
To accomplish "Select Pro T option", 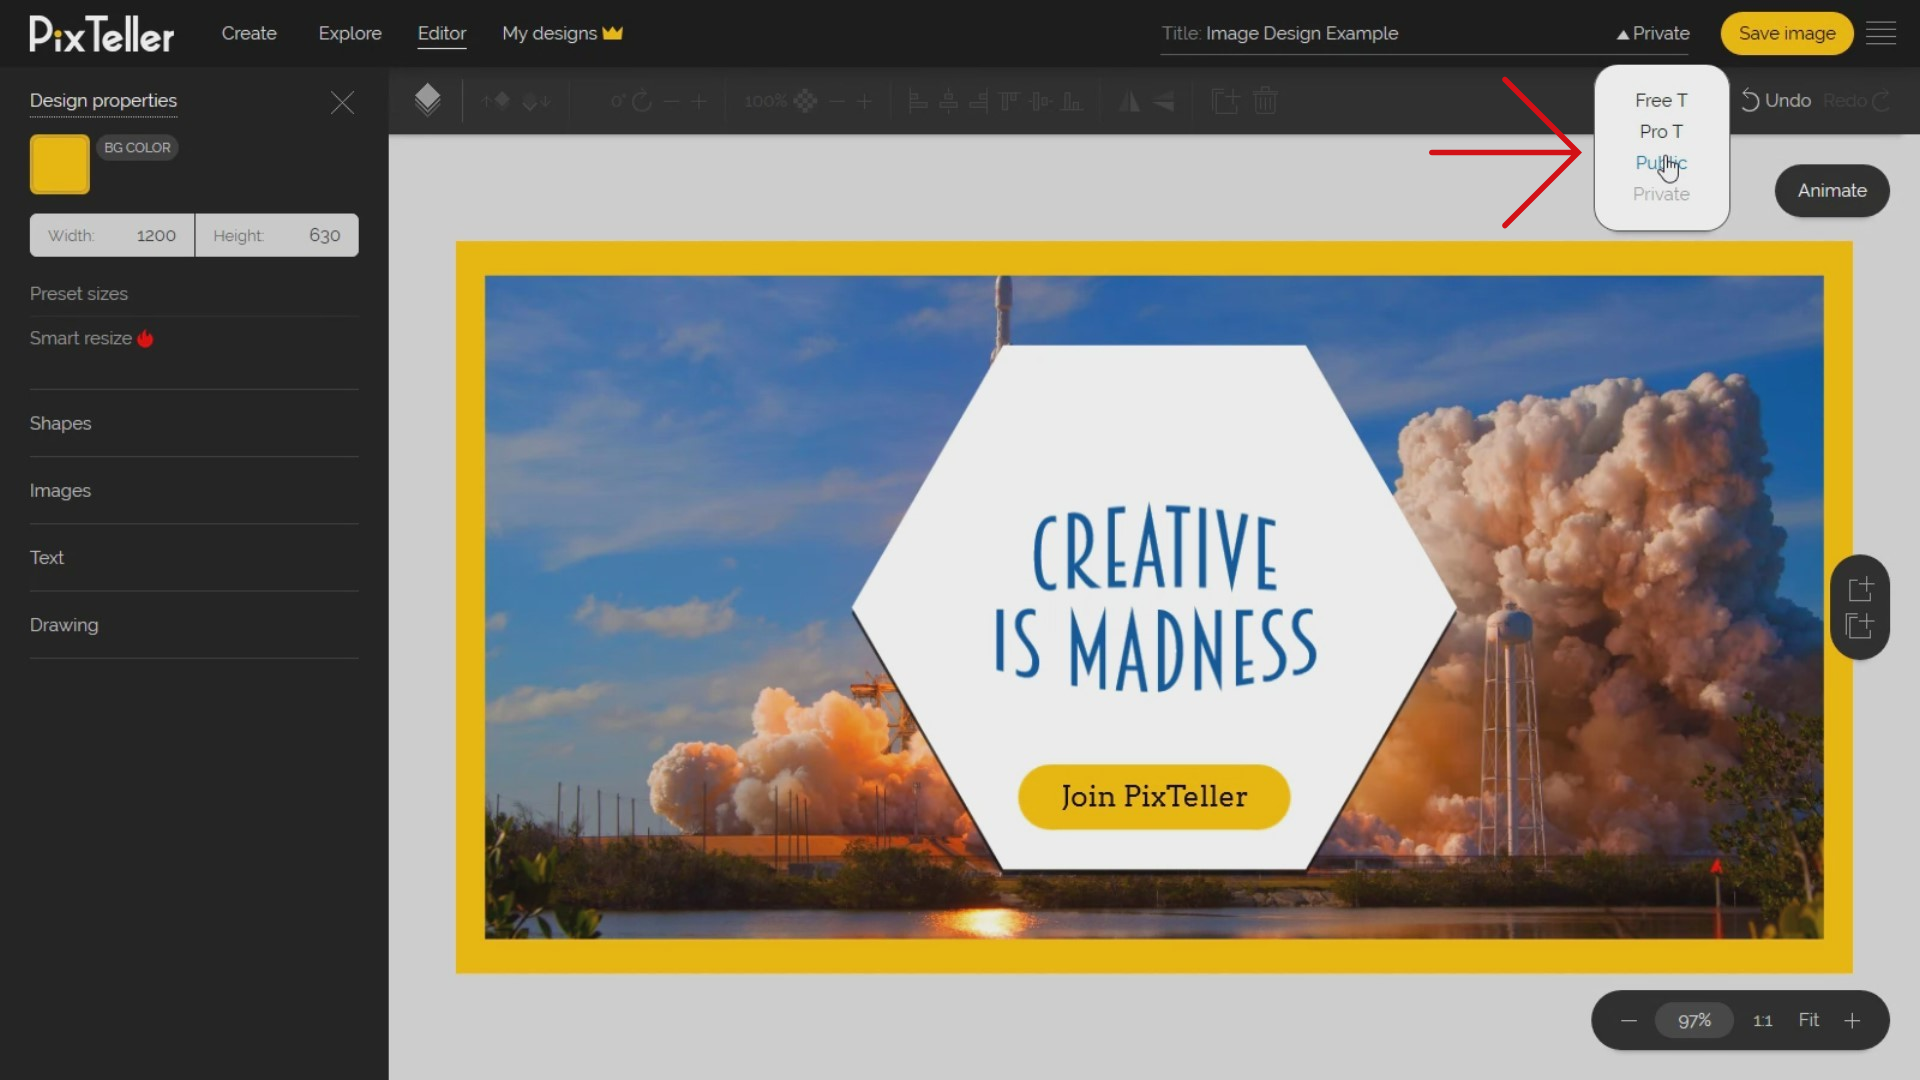I will pos(1661,131).
